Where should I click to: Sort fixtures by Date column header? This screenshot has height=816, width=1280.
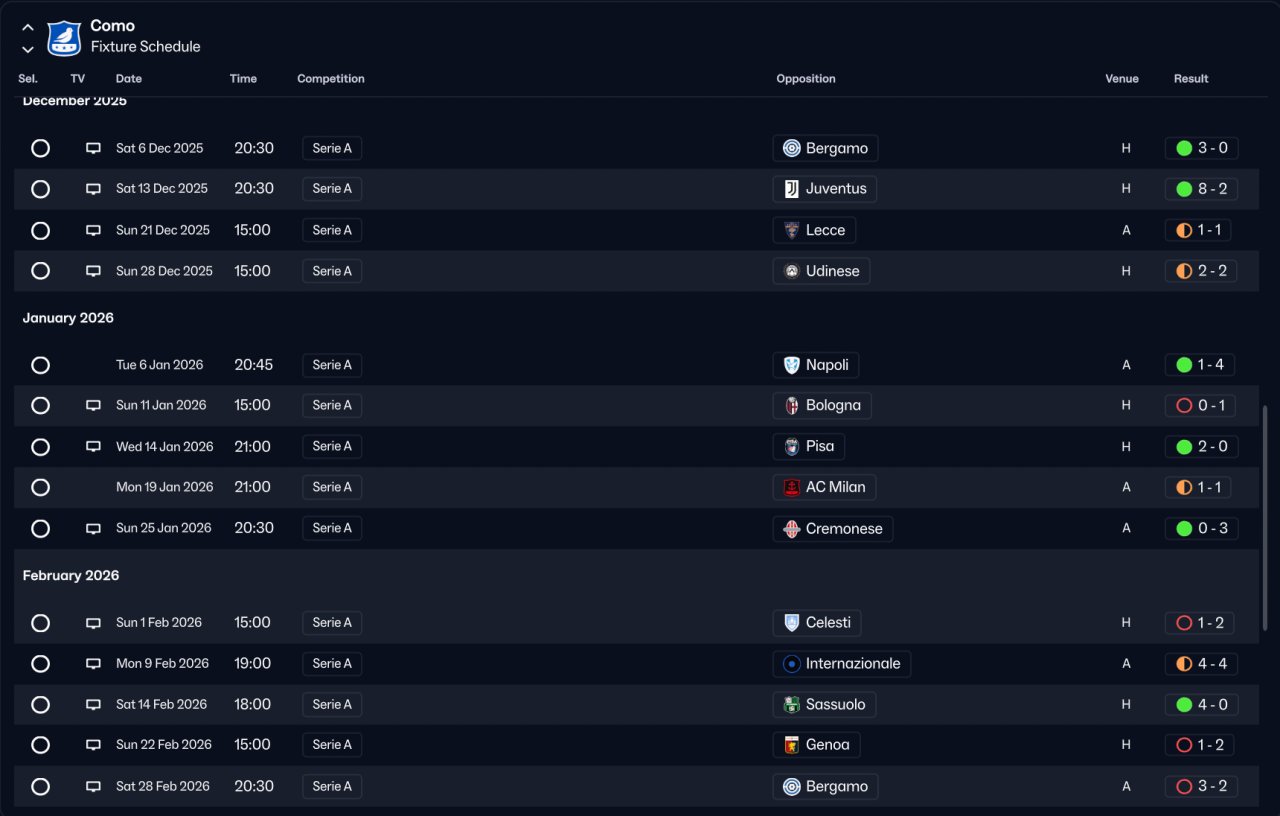129,79
